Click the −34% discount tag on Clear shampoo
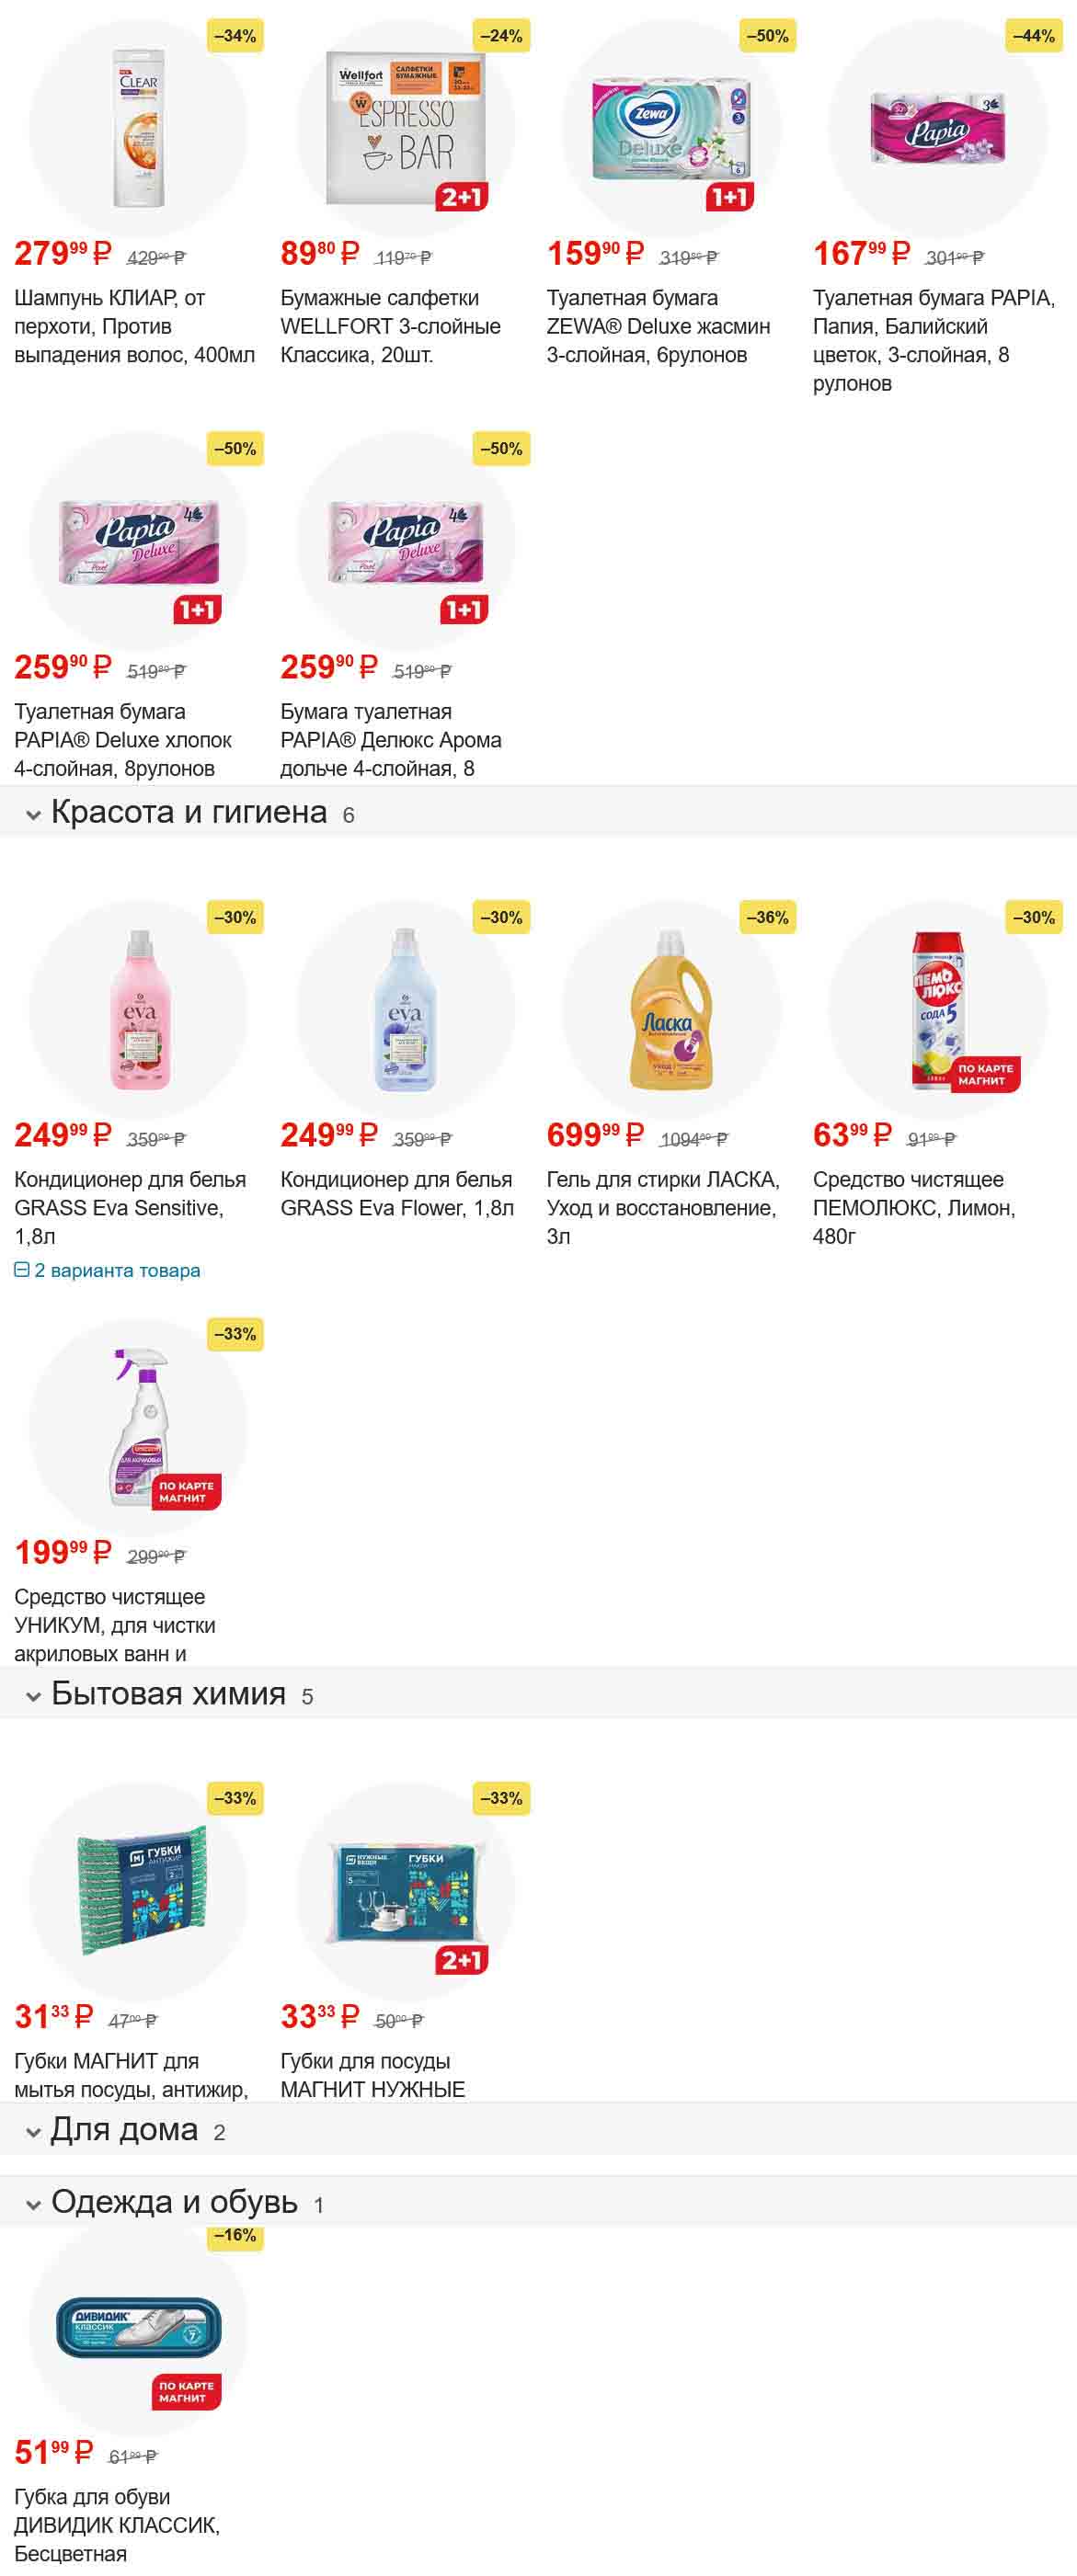Viewport: 1077px width, 2576px height. tap(235, 36)
